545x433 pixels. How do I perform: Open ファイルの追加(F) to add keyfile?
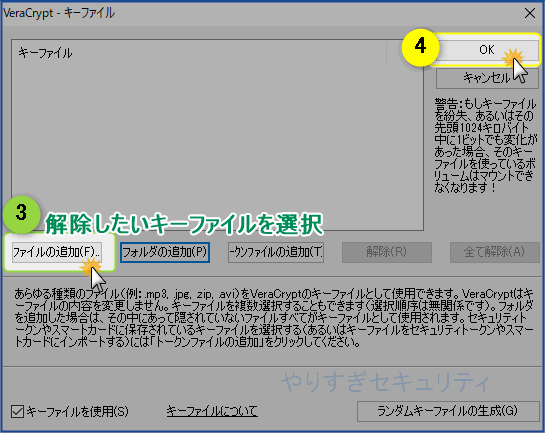[57, 252]
